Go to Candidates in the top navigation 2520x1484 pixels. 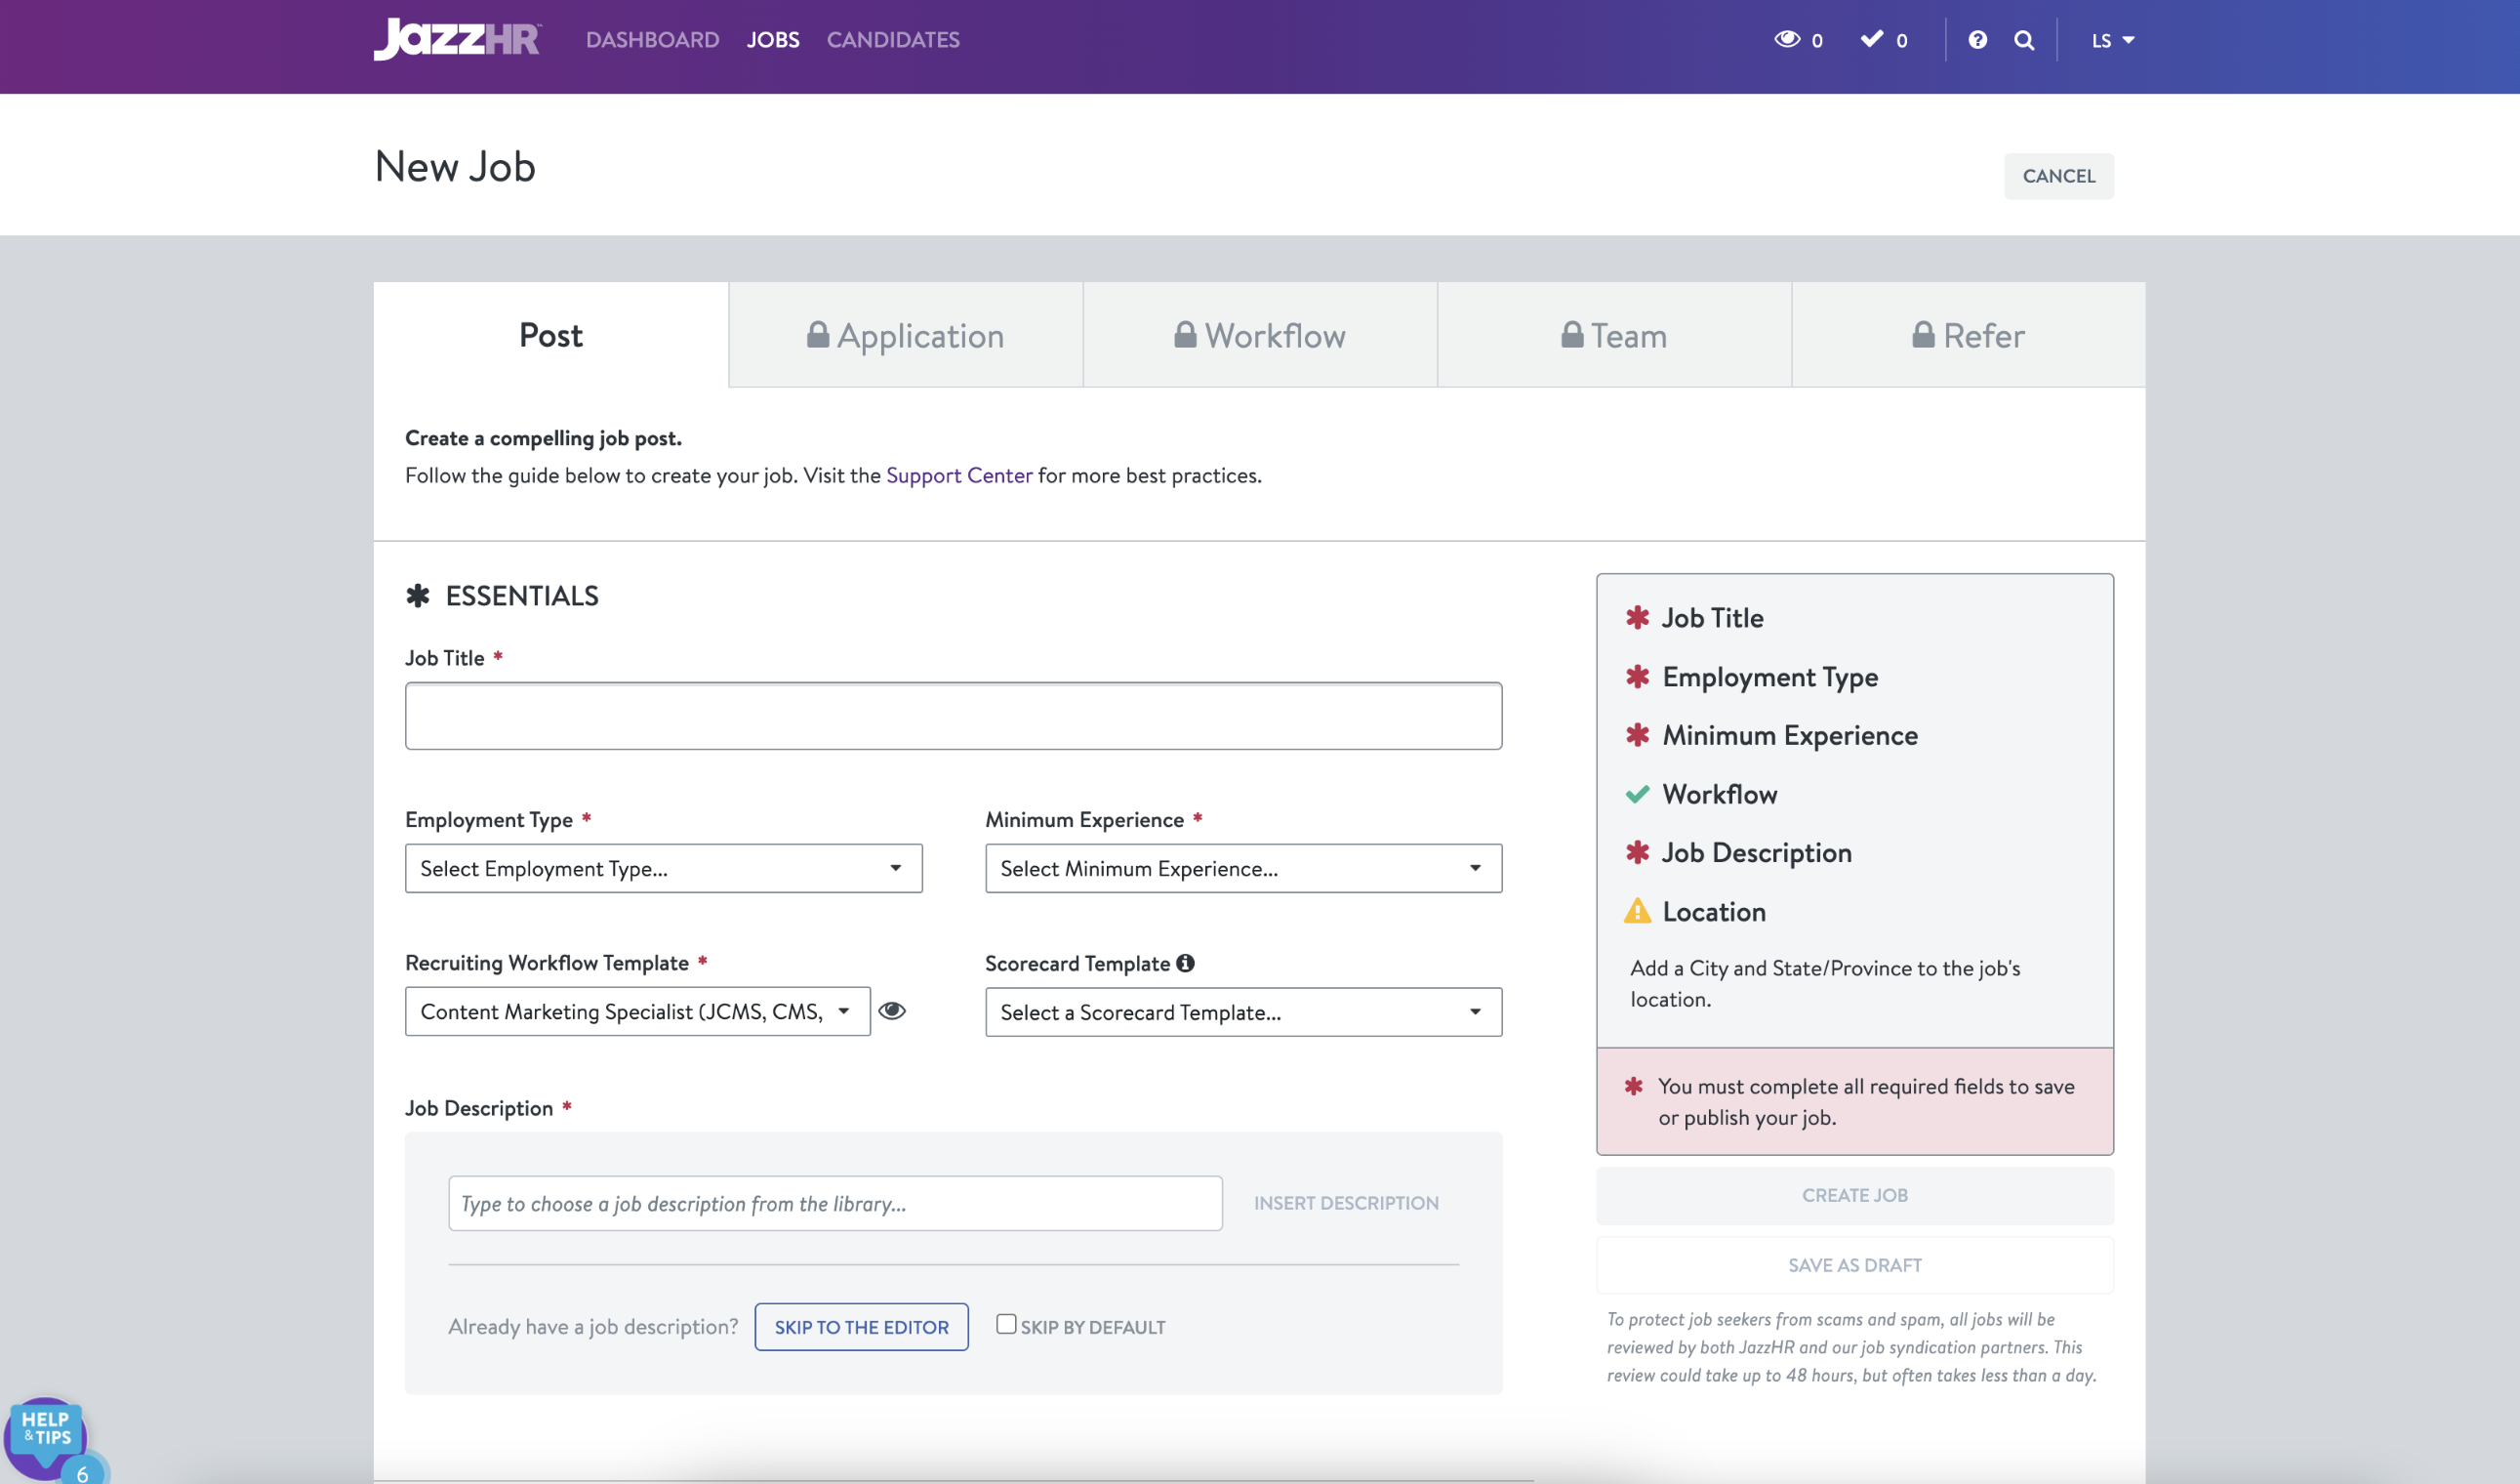(892, 40)
